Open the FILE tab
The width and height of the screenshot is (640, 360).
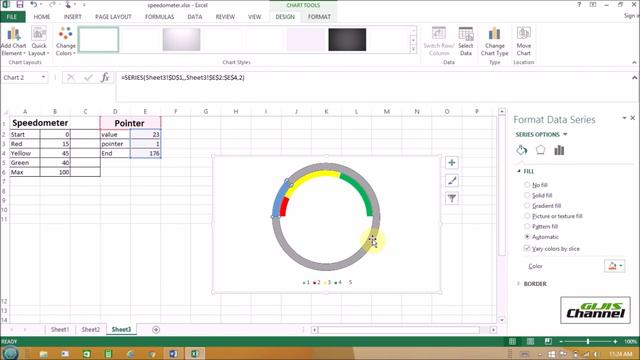(x=12, y=17)
